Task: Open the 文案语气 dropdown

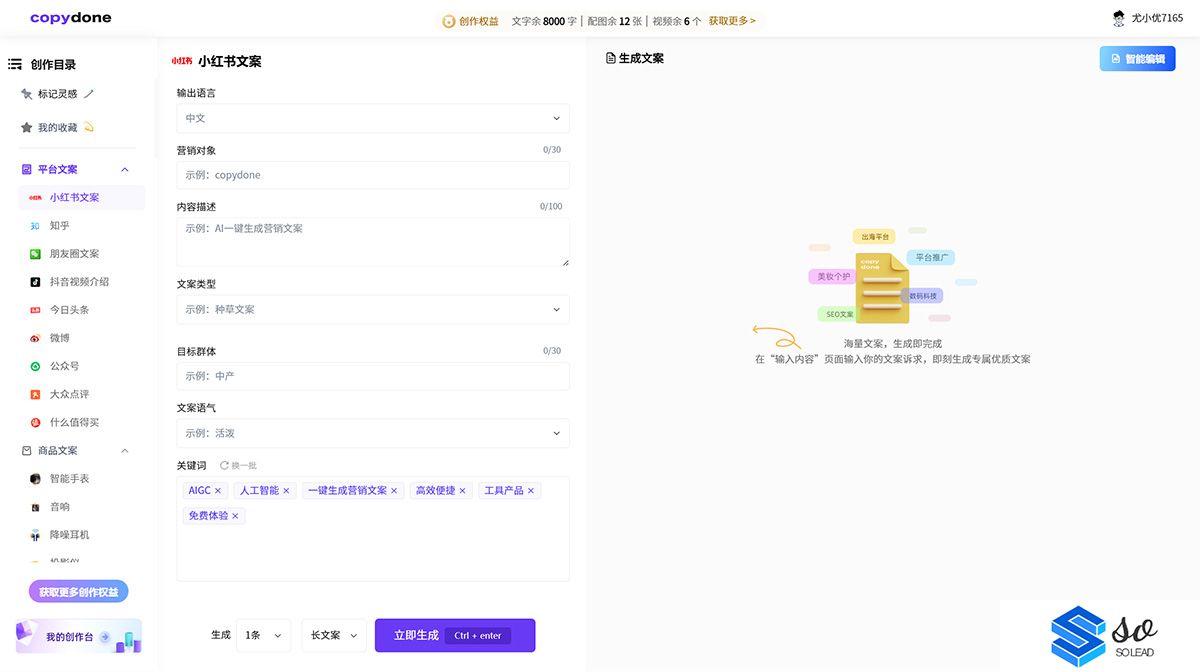Action: pyautogui.click(x=373, y=433)
